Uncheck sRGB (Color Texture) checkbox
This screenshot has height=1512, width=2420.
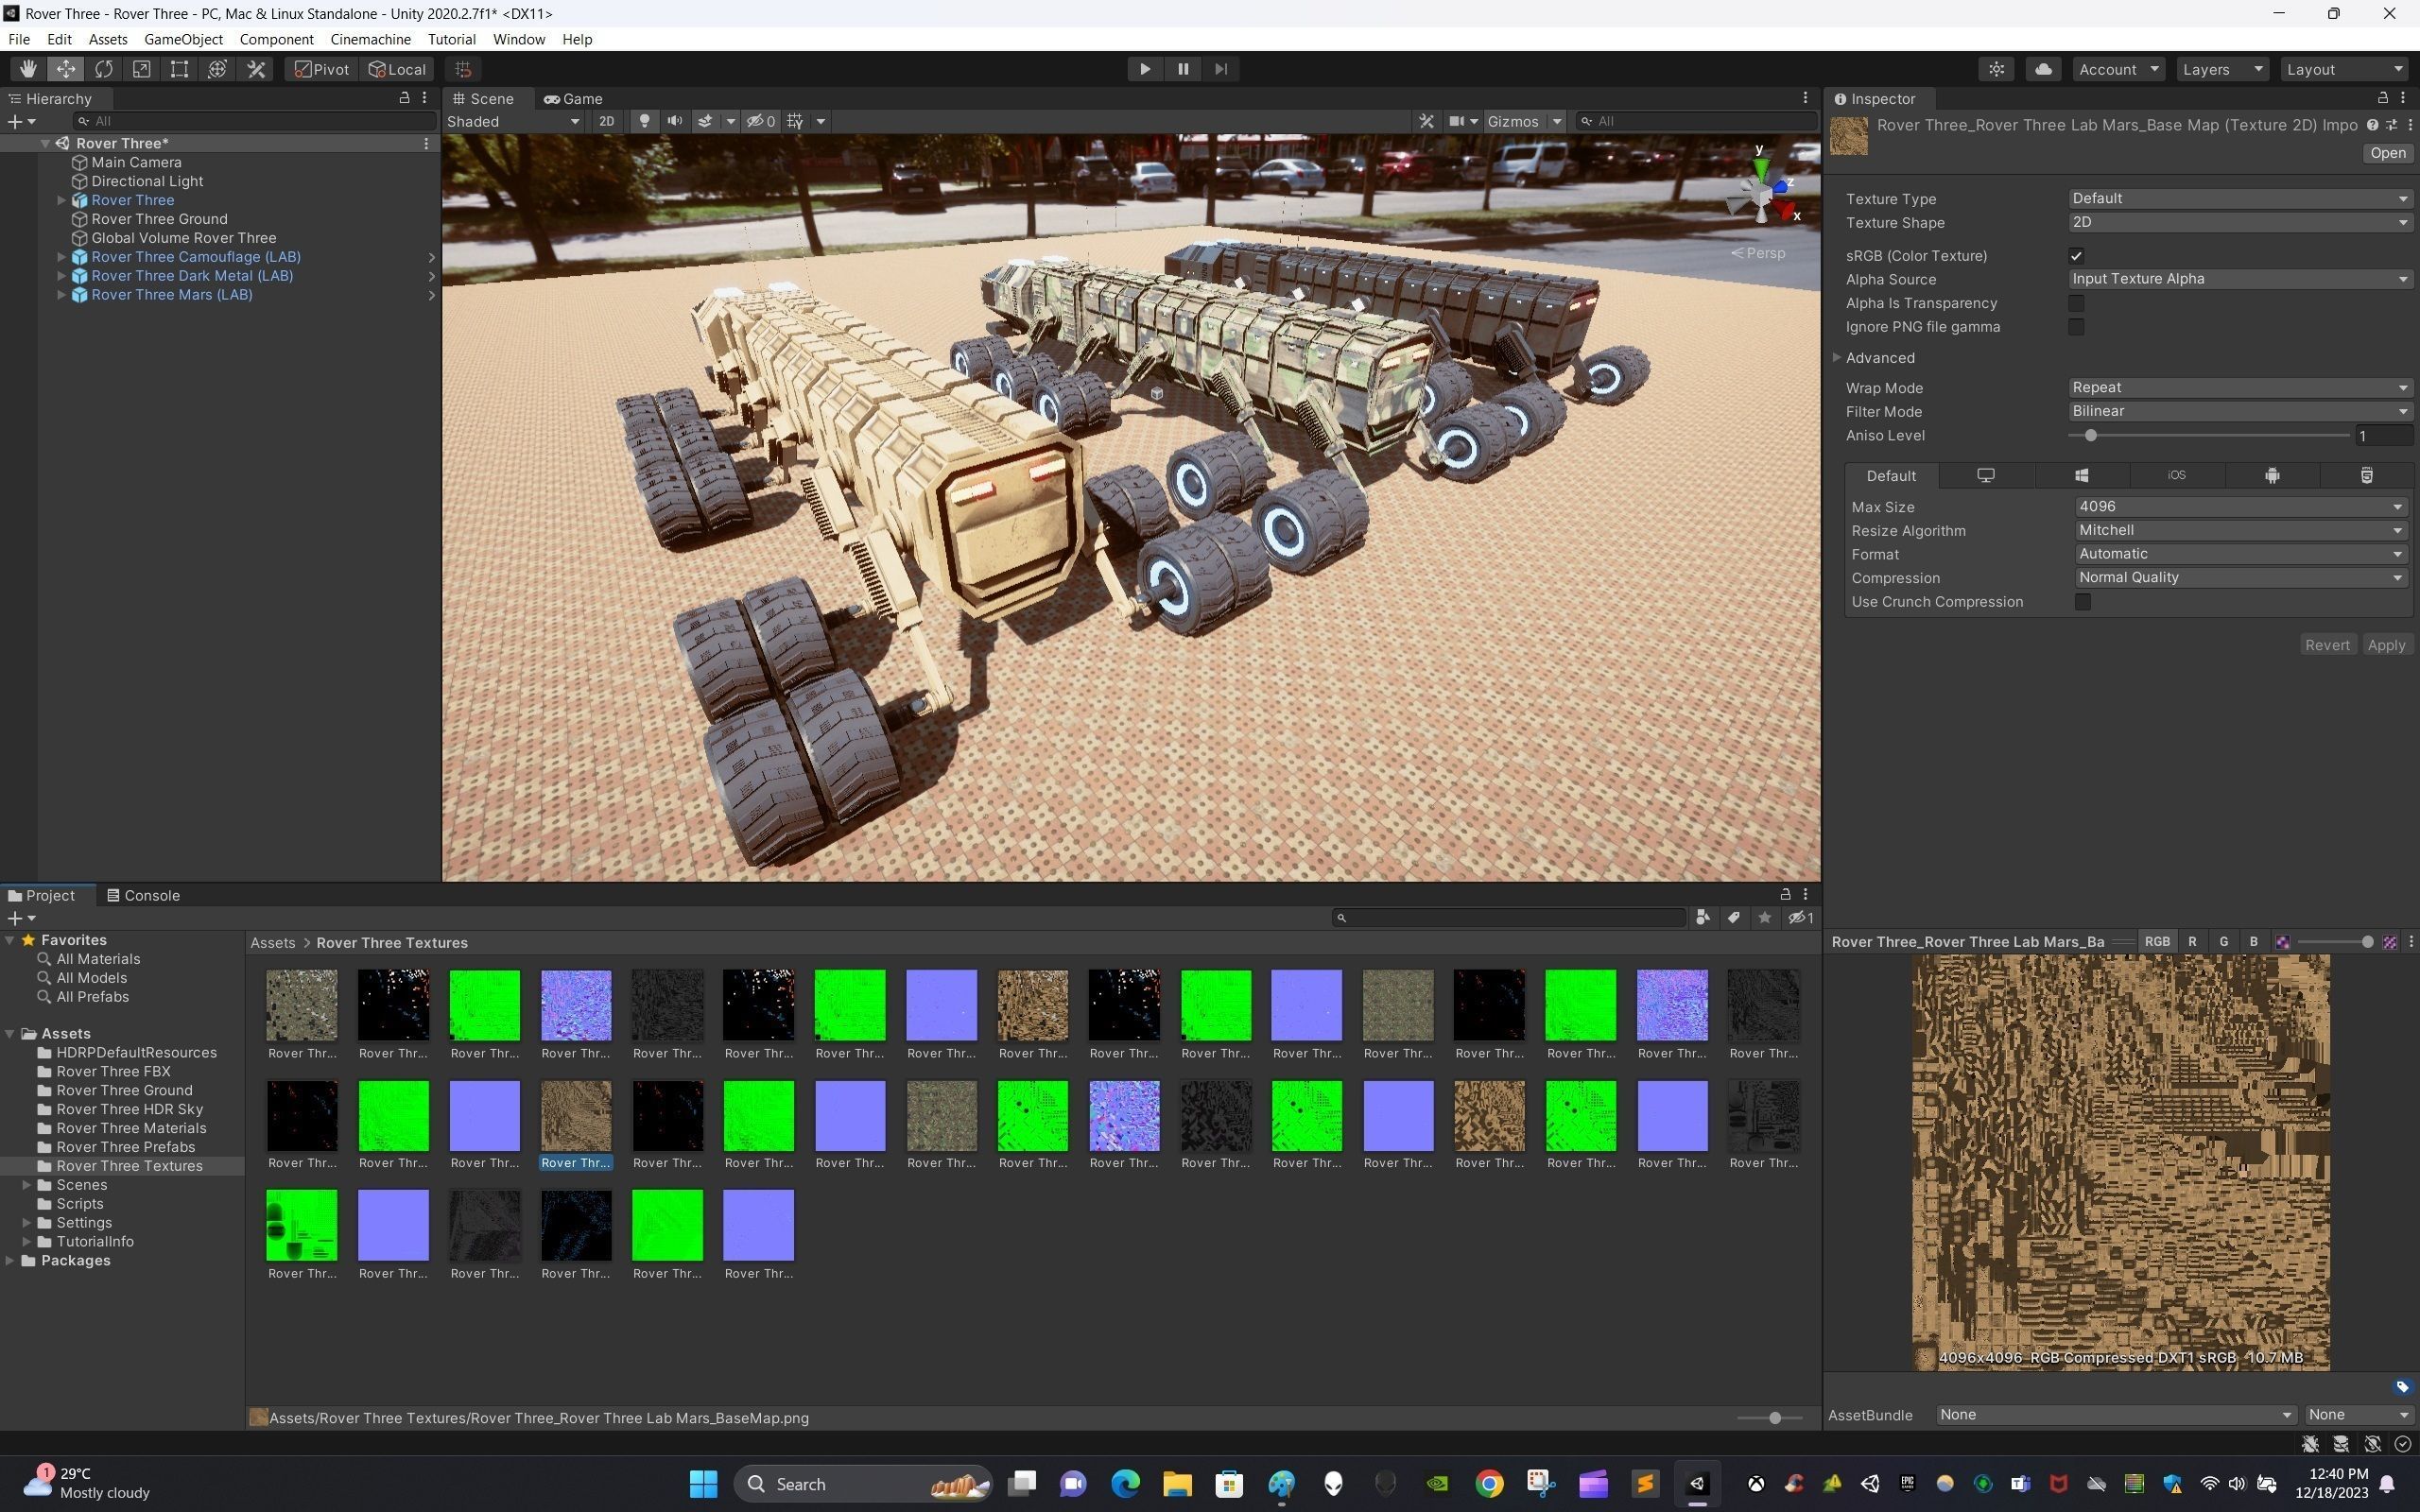(2076, 256)
